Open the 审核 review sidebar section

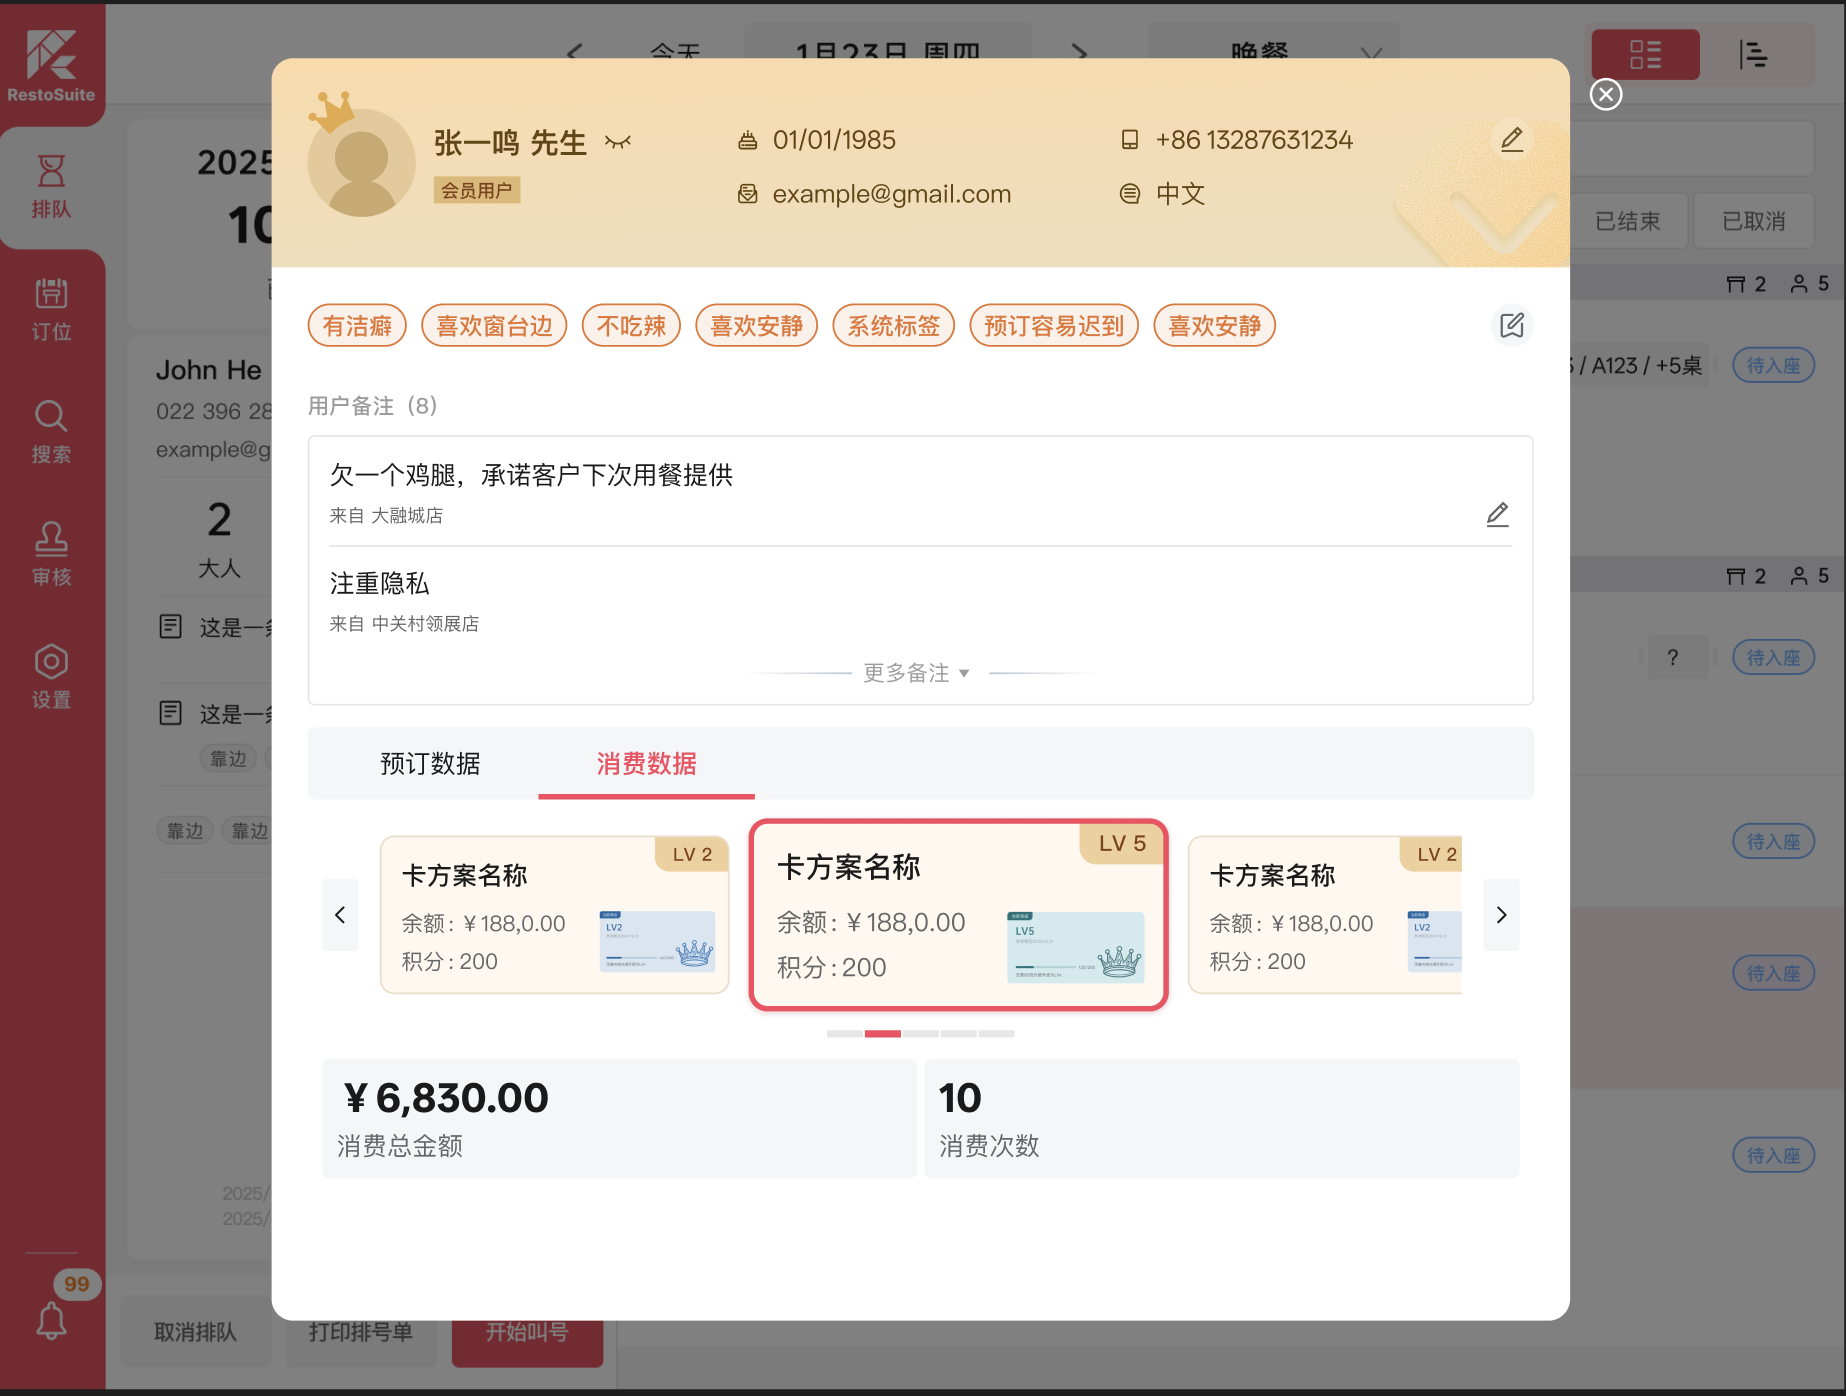click(51, 554)
